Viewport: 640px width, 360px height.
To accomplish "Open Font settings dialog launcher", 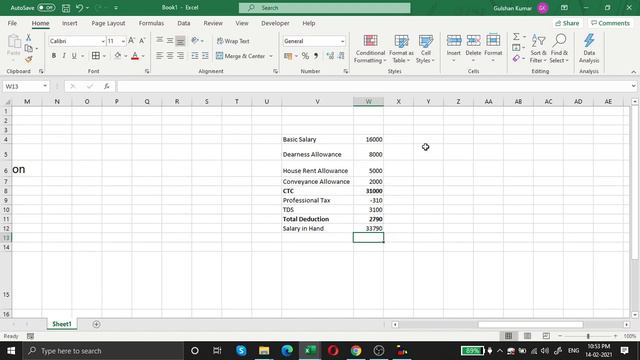I will tap(147, 71).
